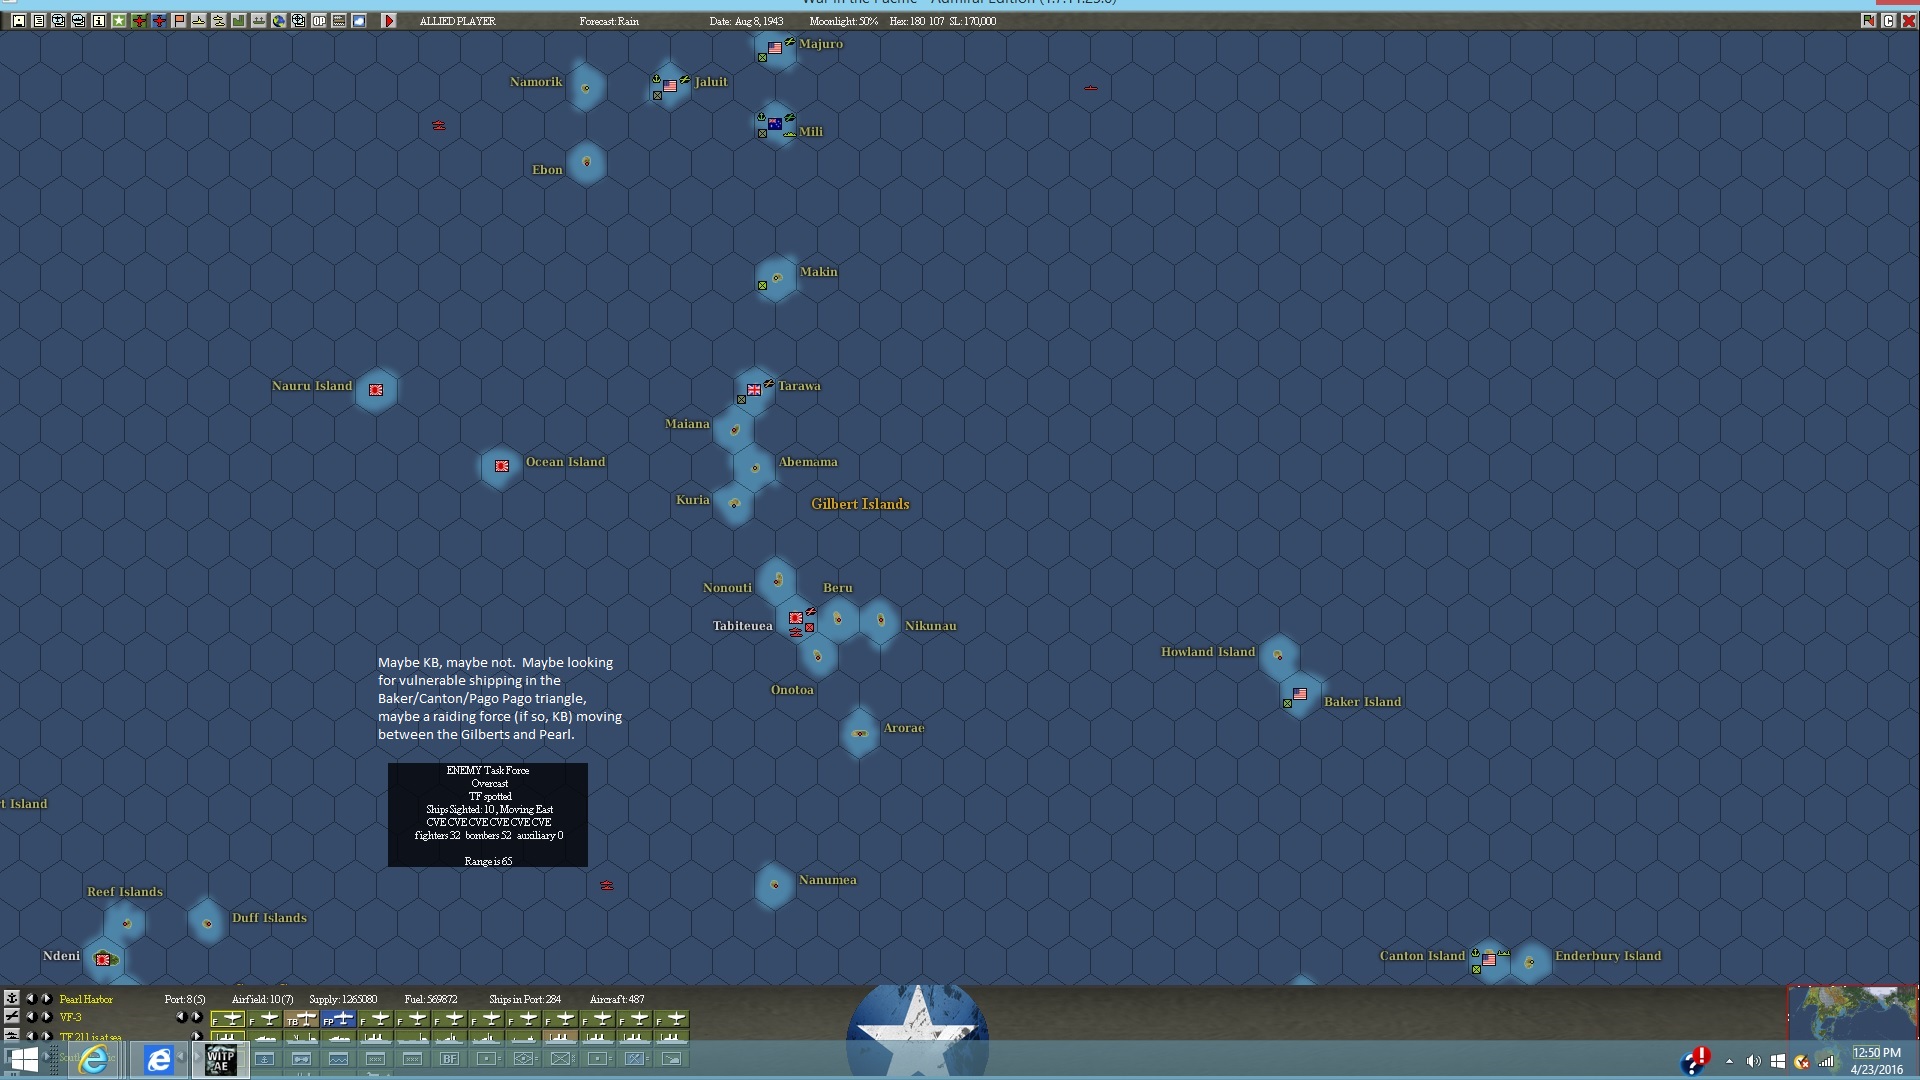Select the Mili Australian base flag

tap(775, 124)
